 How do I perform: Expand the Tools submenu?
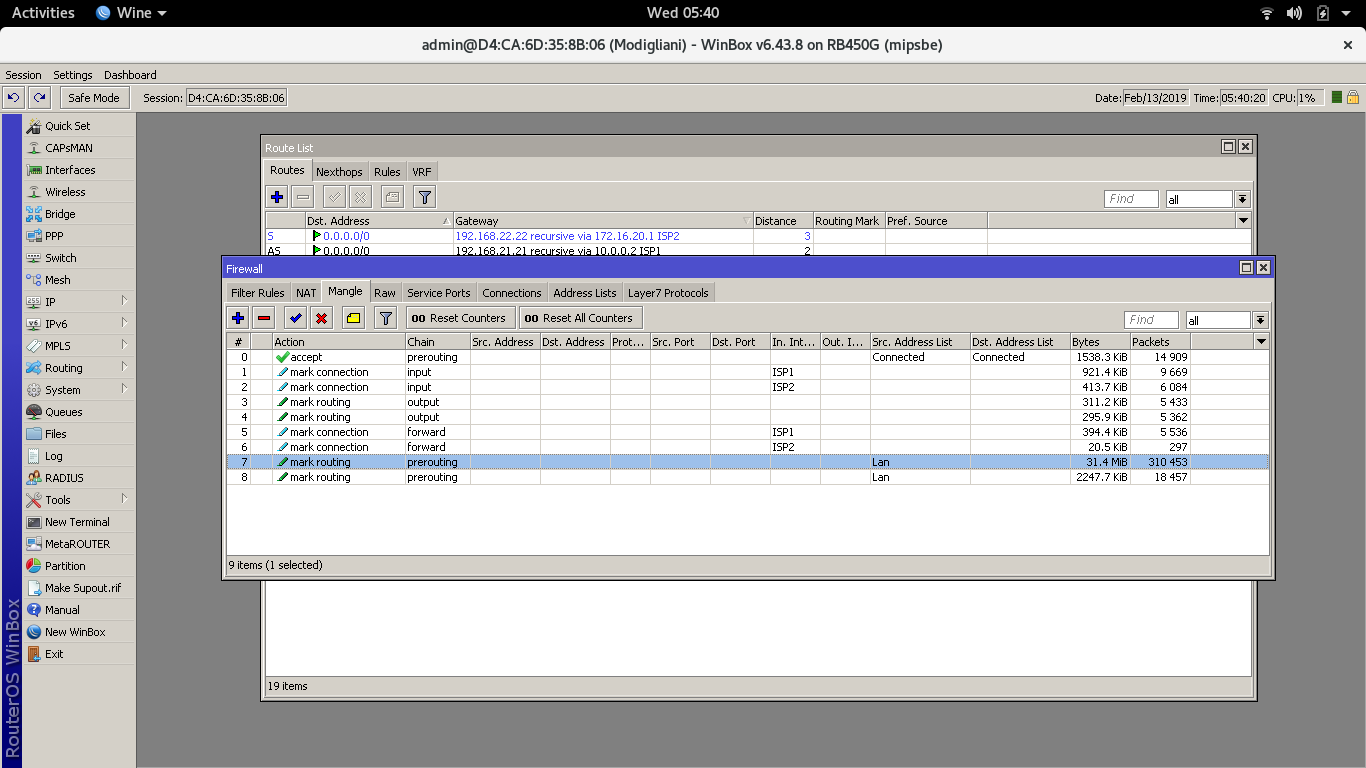pos(79,500)
